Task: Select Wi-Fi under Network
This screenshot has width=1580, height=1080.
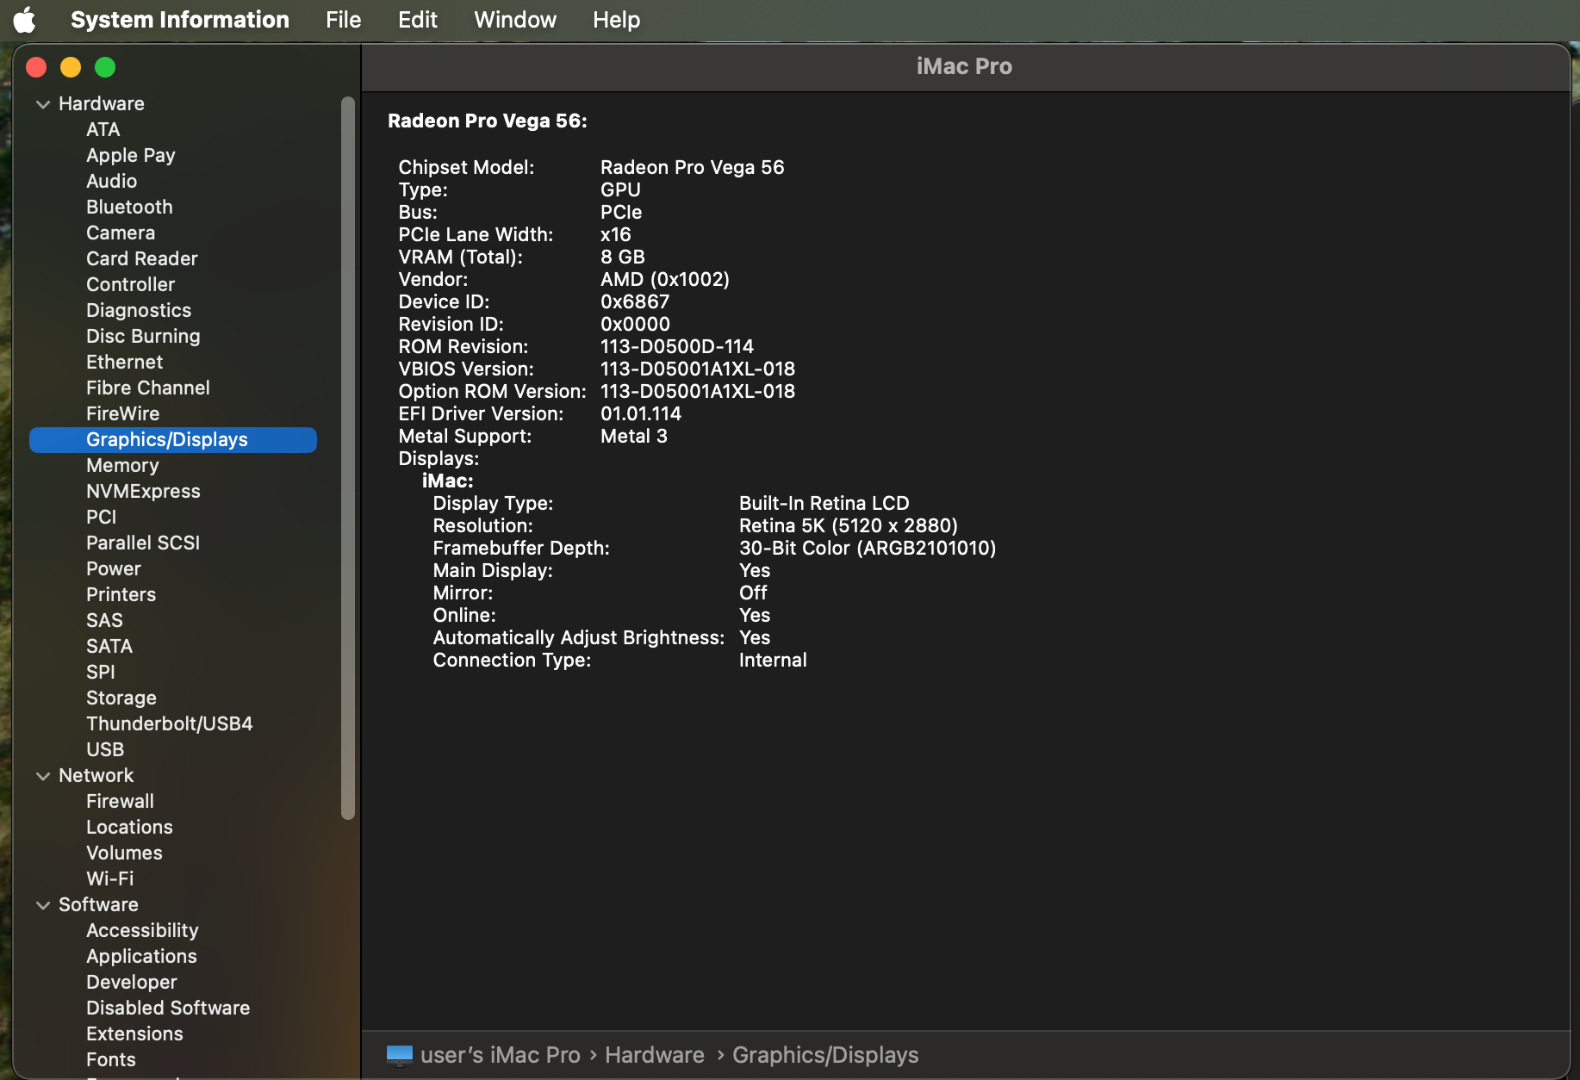Action: [110, 879]
